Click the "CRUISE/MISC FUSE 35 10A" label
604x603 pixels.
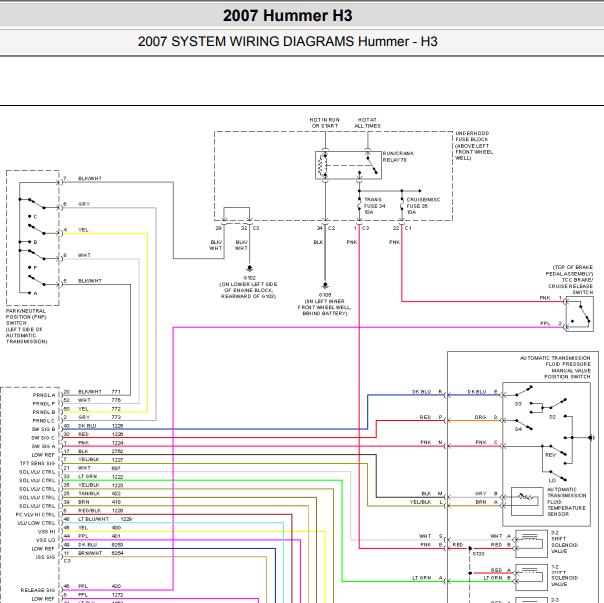[423, 206]
